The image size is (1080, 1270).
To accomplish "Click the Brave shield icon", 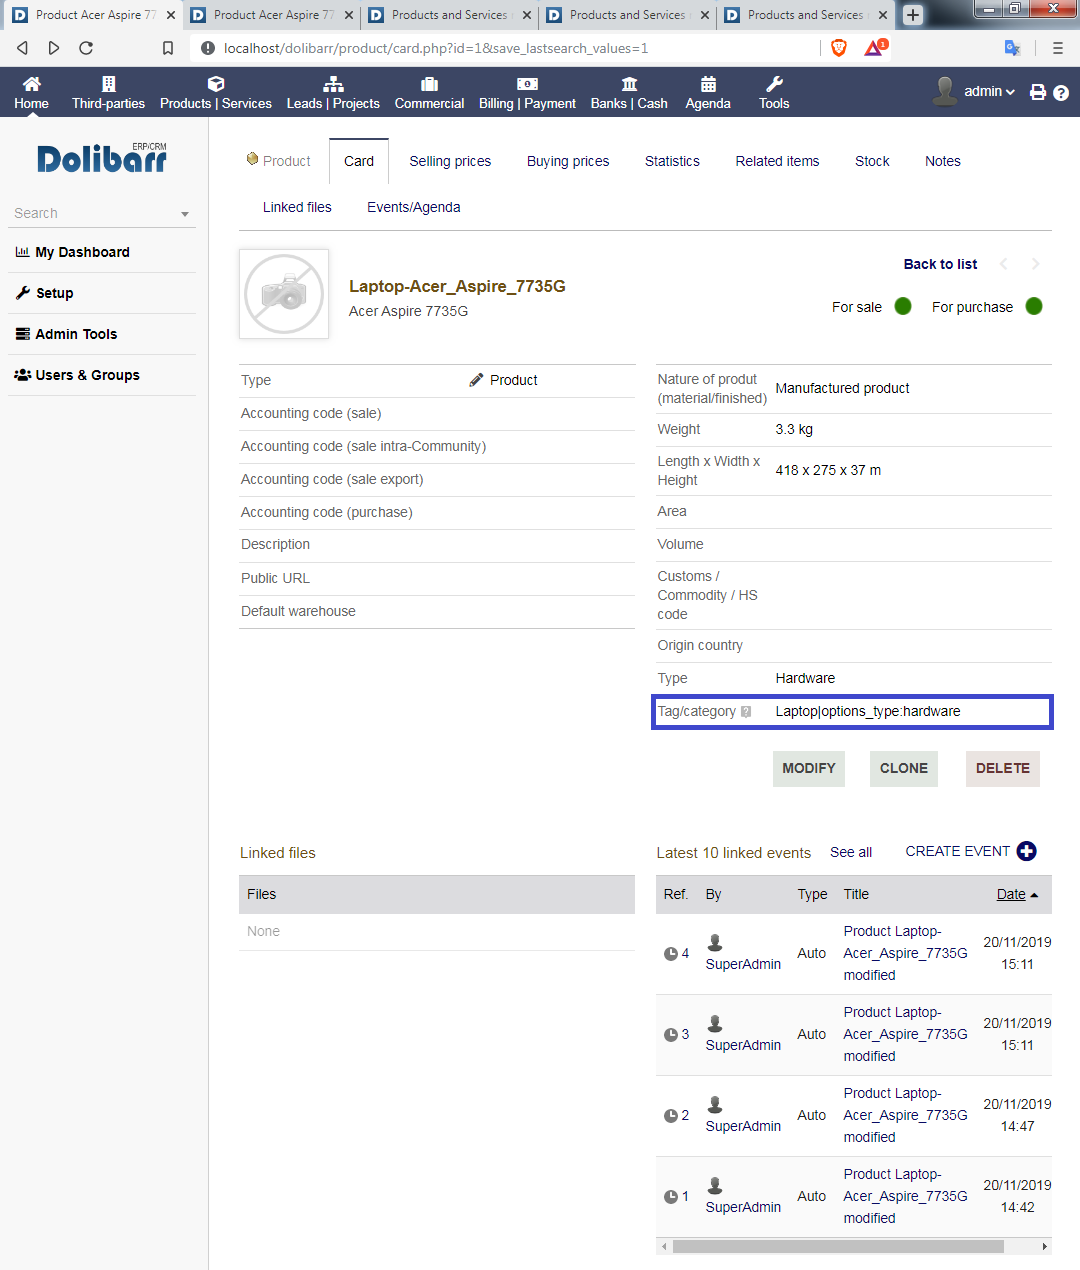I will click(839, 48).
